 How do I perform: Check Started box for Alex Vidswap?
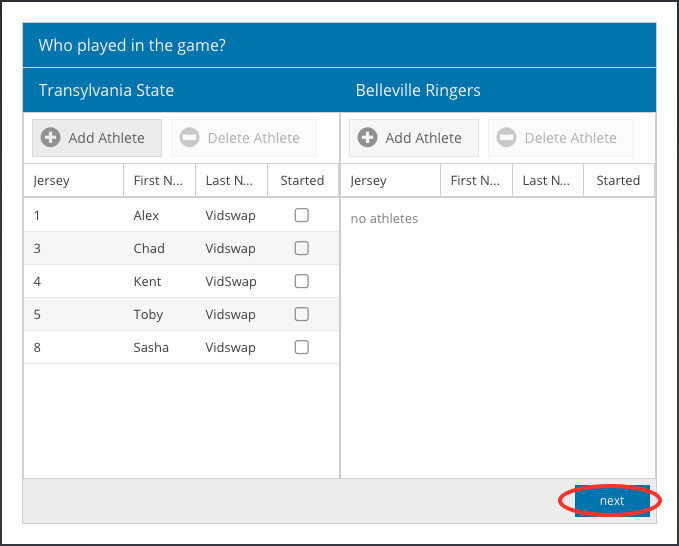(302, 215)
